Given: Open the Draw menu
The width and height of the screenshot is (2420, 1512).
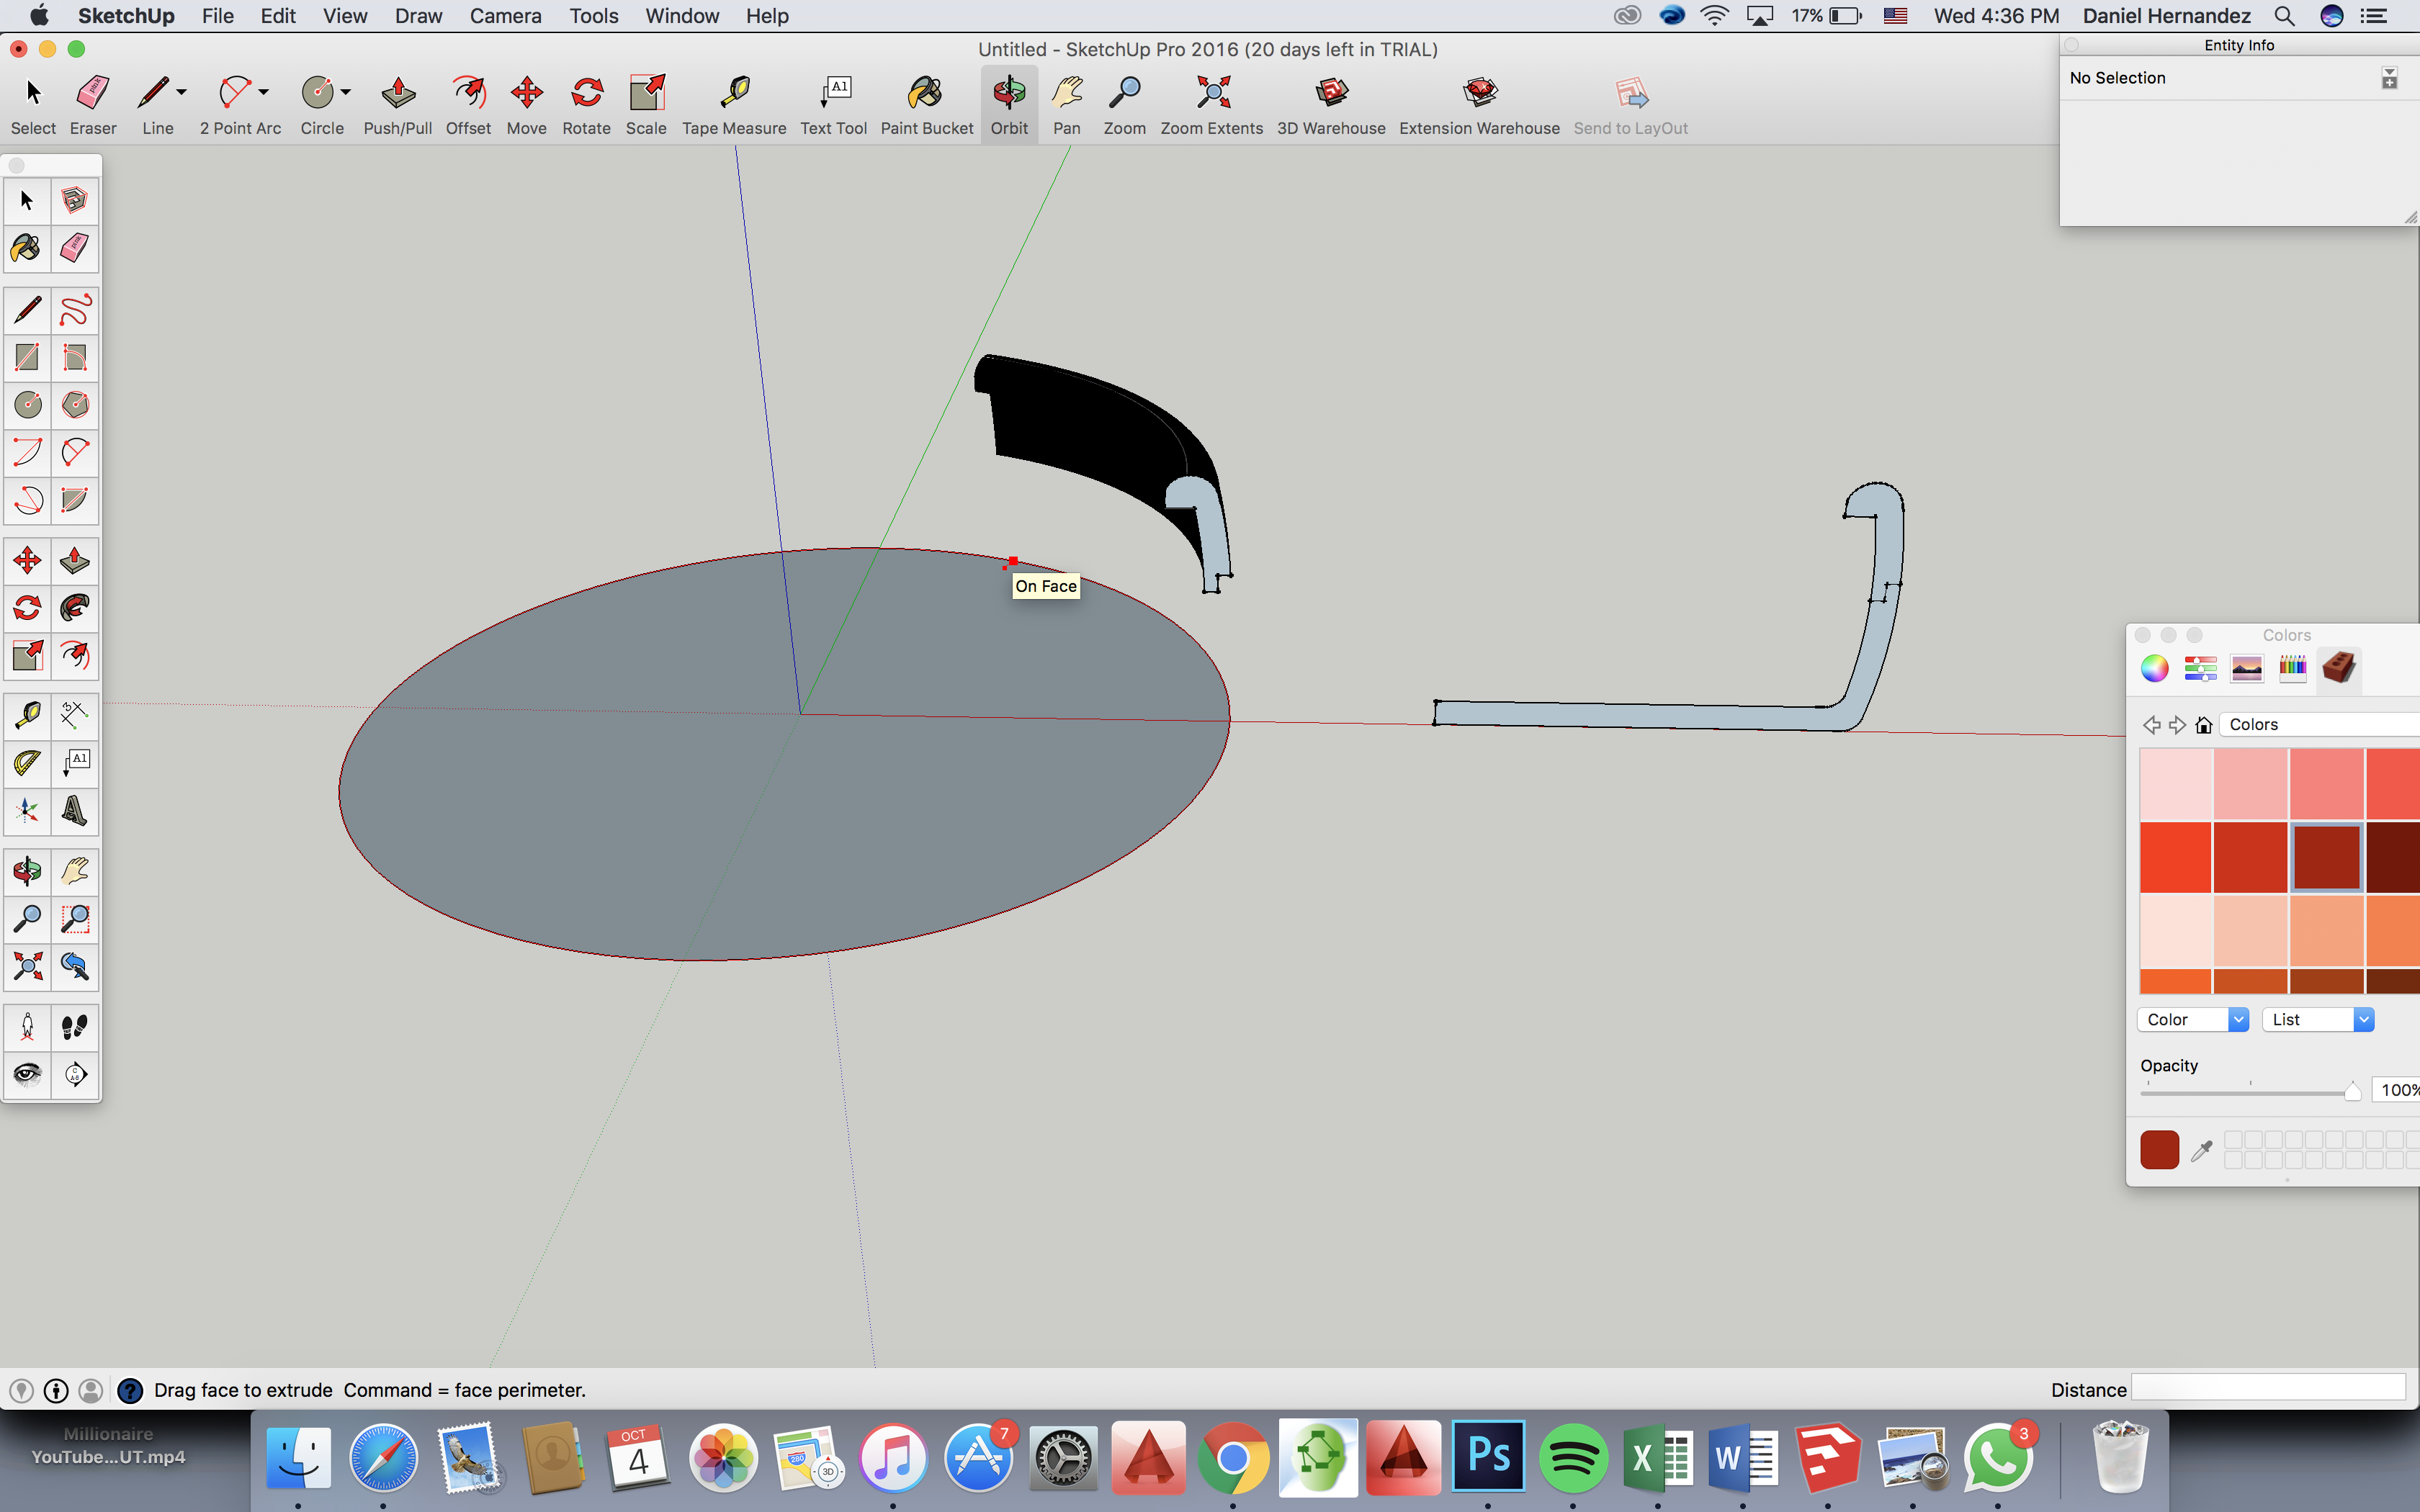Looking at the screenshot, I should (418, 16).
